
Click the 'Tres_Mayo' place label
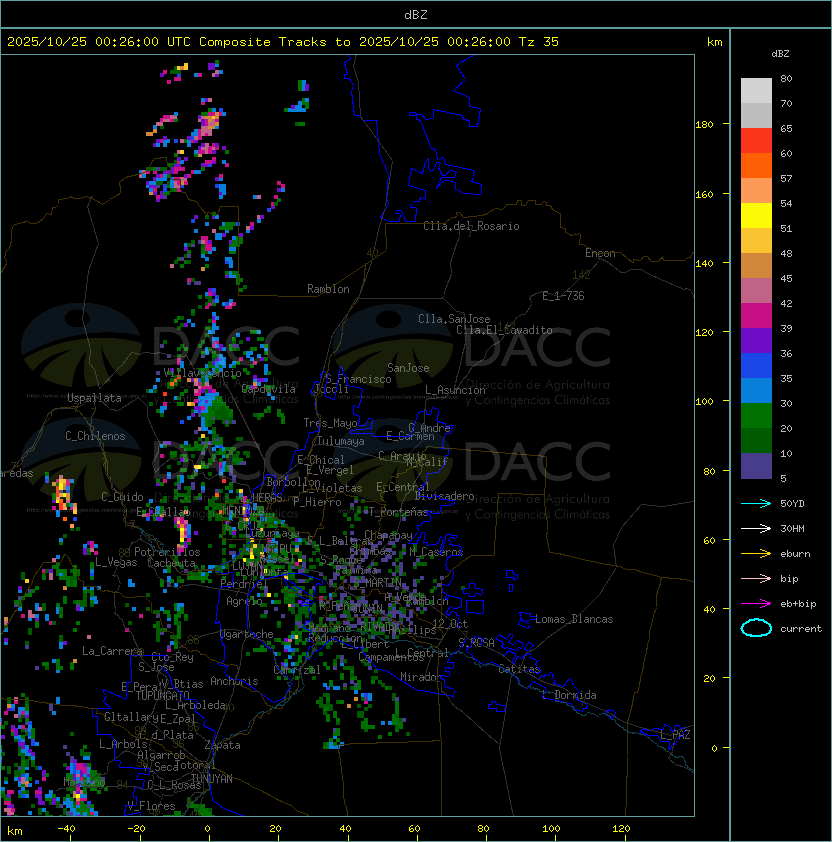(330, 423)
